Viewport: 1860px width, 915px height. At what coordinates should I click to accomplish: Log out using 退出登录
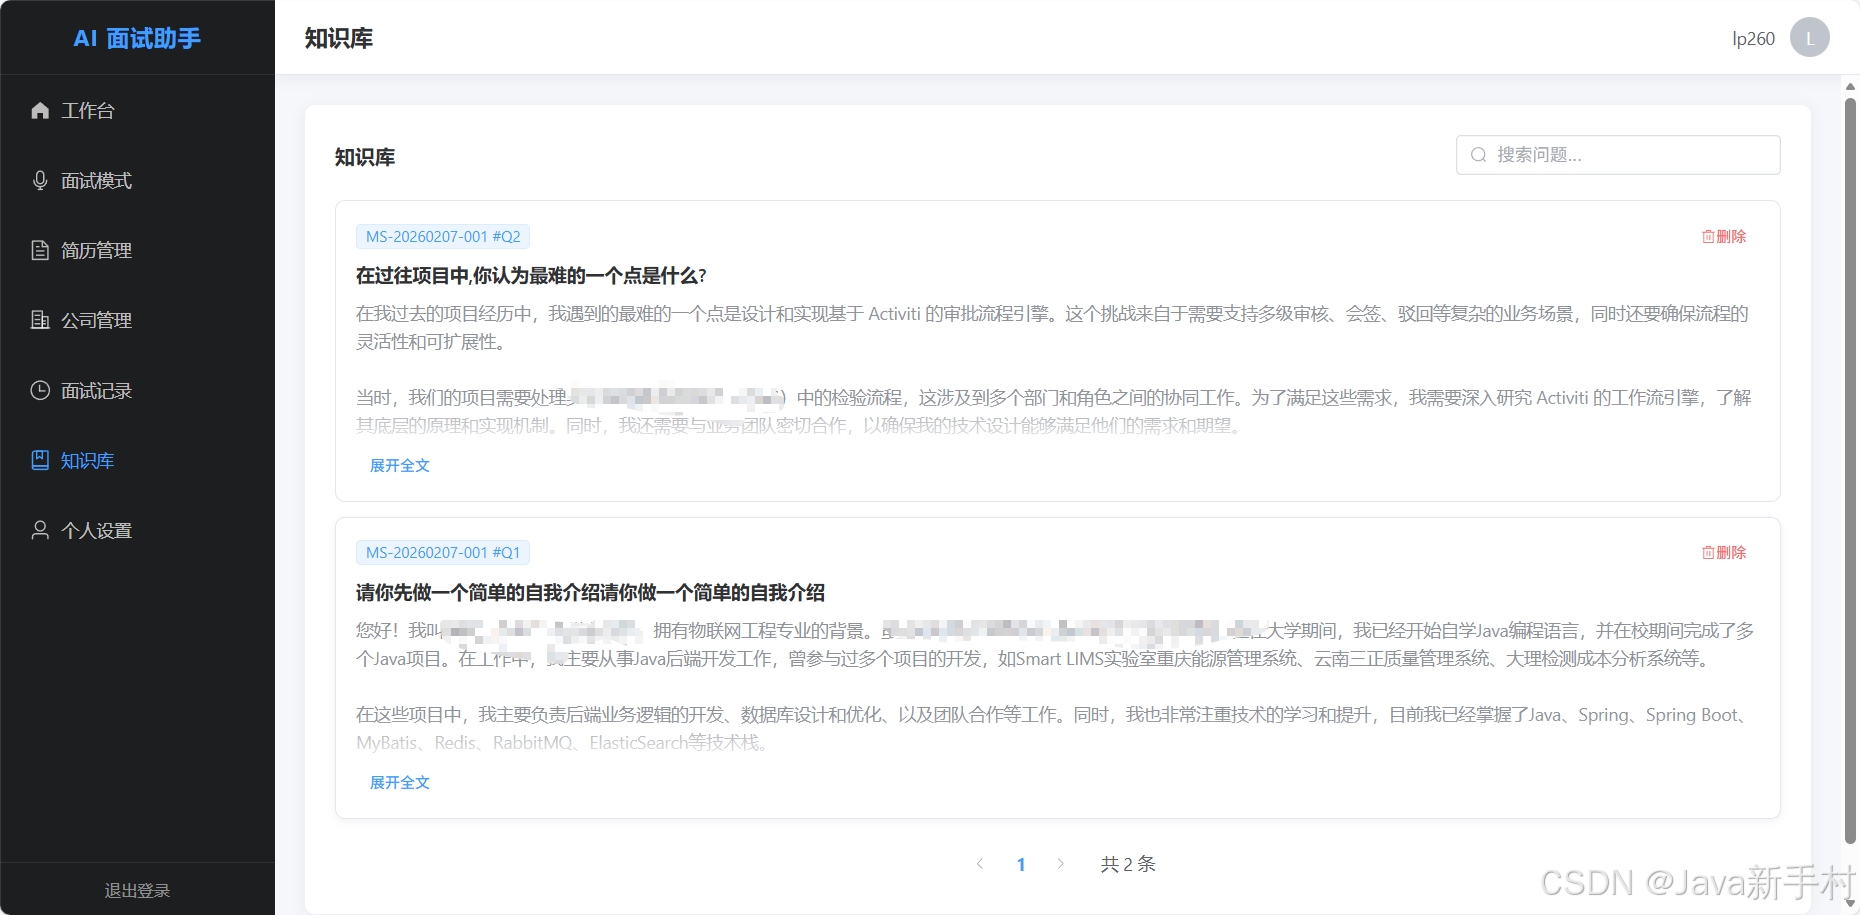[x=137, y=890]
